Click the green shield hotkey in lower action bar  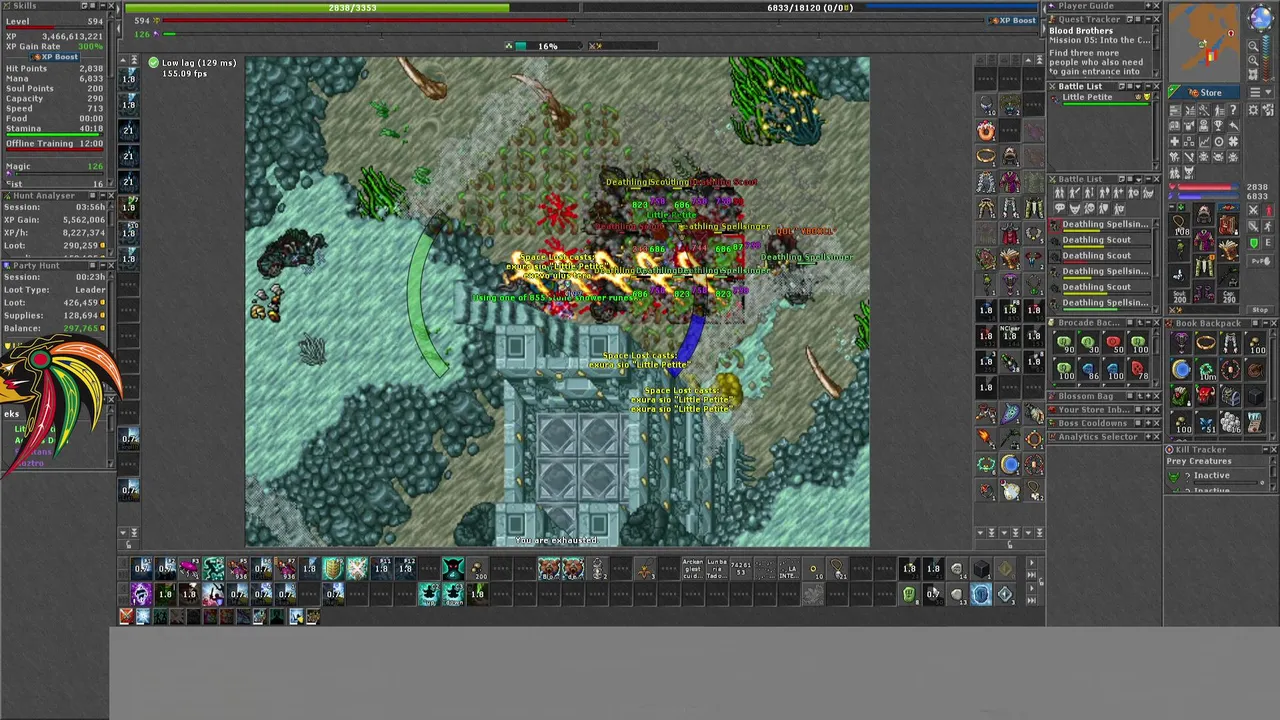point(909,595)
